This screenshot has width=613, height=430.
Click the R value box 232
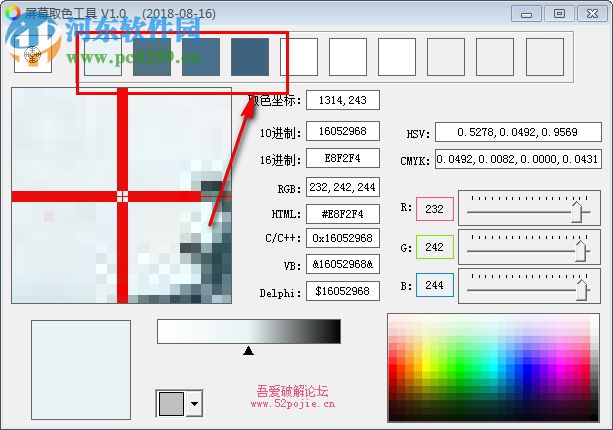coord(435,209)
